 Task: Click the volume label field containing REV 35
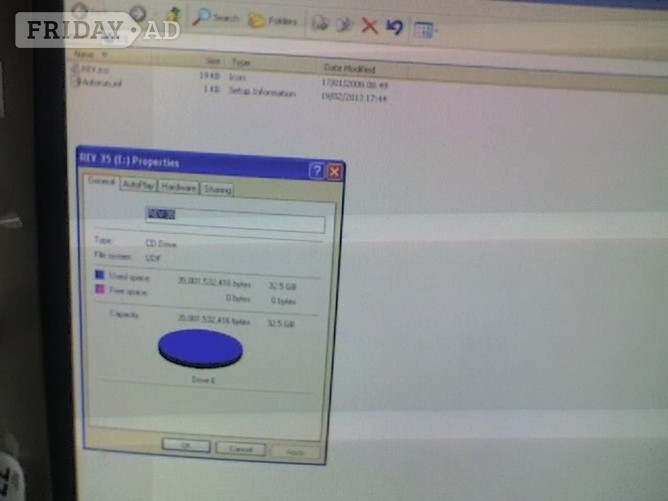tap(235, 219)
